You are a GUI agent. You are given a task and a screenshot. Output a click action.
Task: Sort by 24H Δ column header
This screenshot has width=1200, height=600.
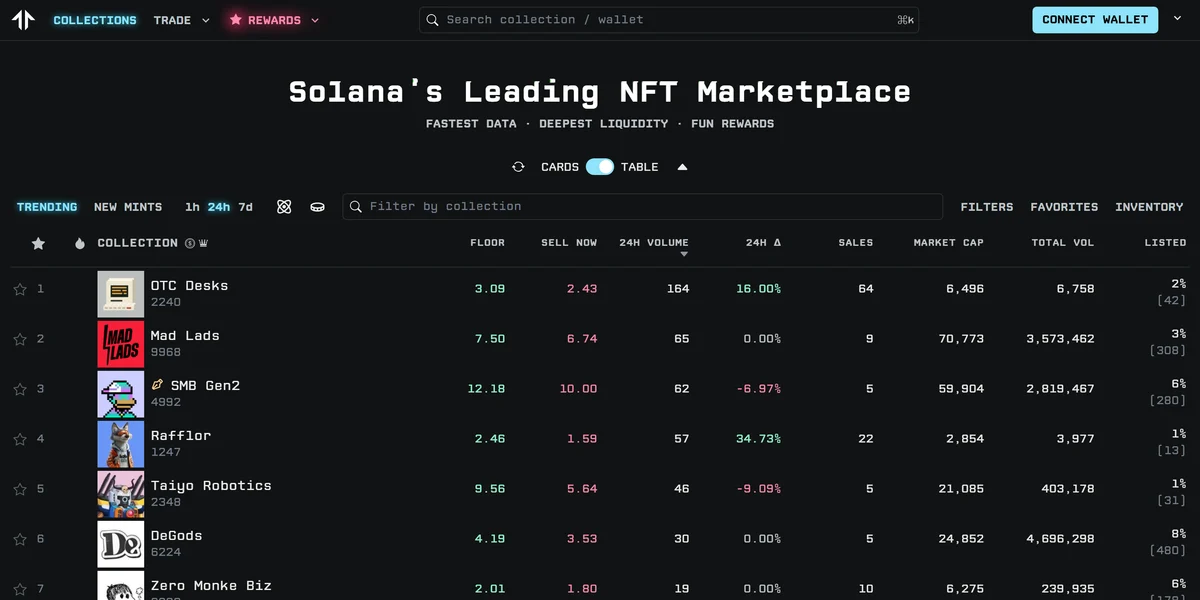pyautogui.click(x=763, y=243)
